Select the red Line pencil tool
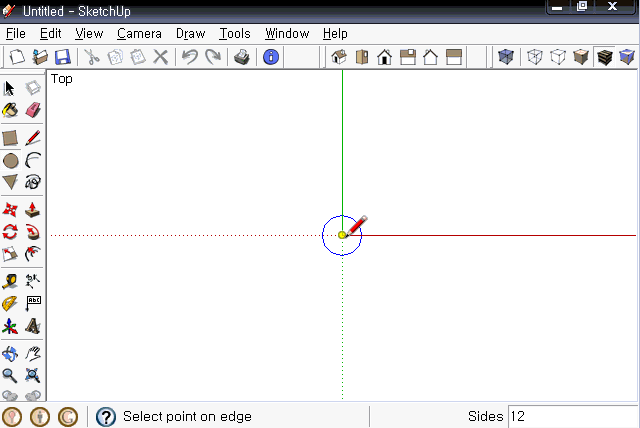 click(33, 138)
